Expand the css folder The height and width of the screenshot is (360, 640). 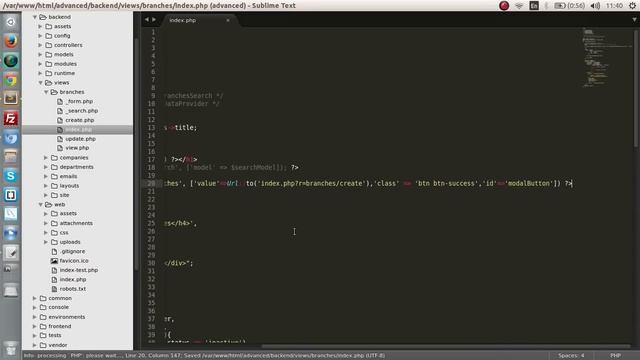[46, 233]
